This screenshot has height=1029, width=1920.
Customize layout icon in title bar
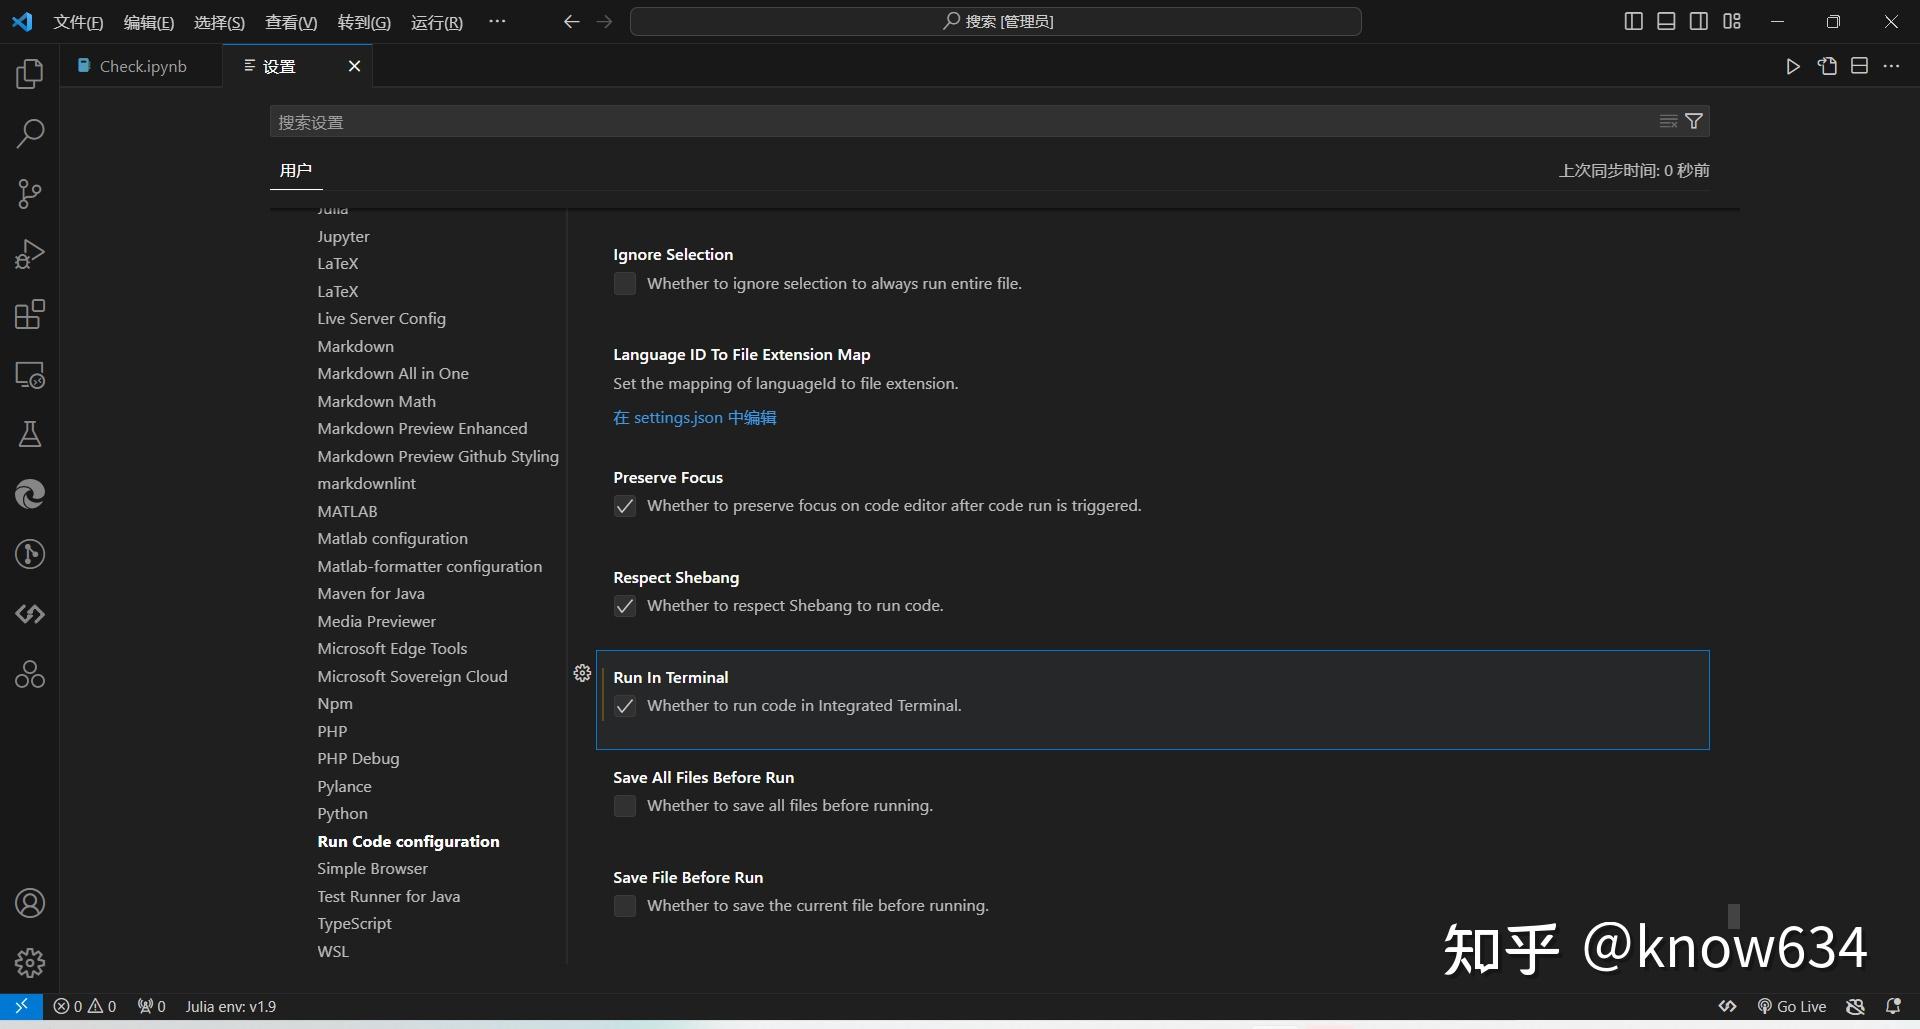click(1732, 21)
